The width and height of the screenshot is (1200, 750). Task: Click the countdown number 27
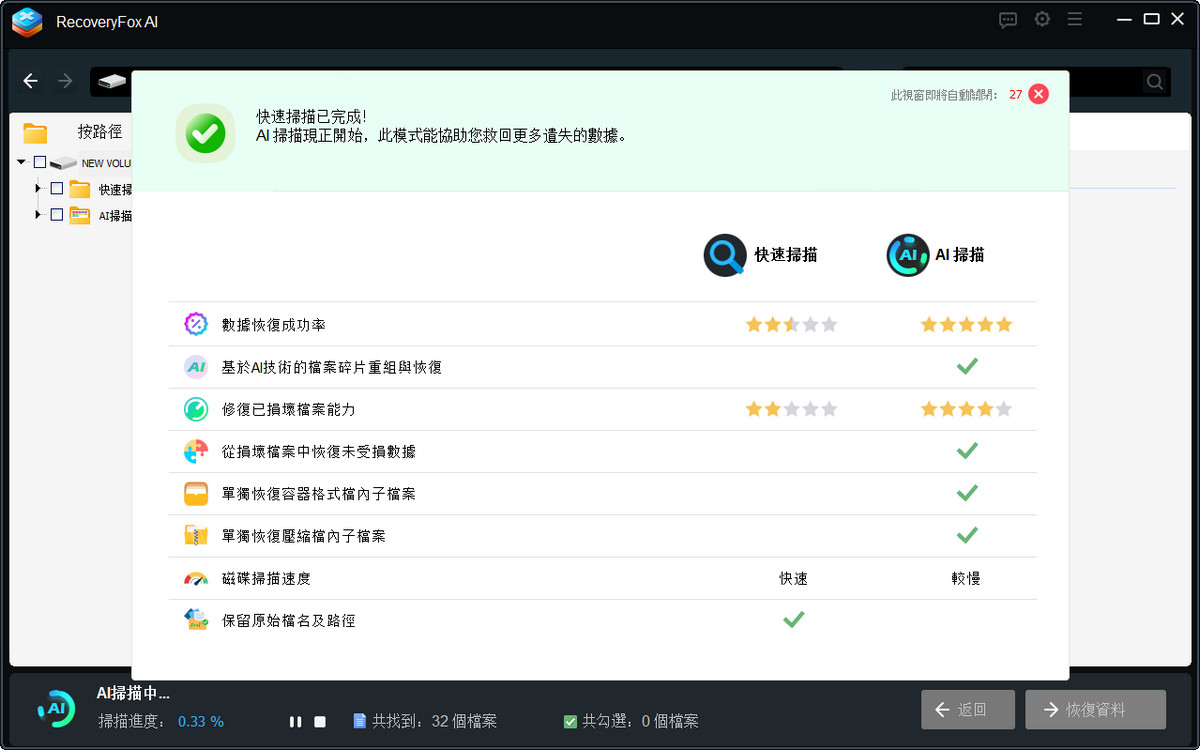click(x=1015, y=94)
